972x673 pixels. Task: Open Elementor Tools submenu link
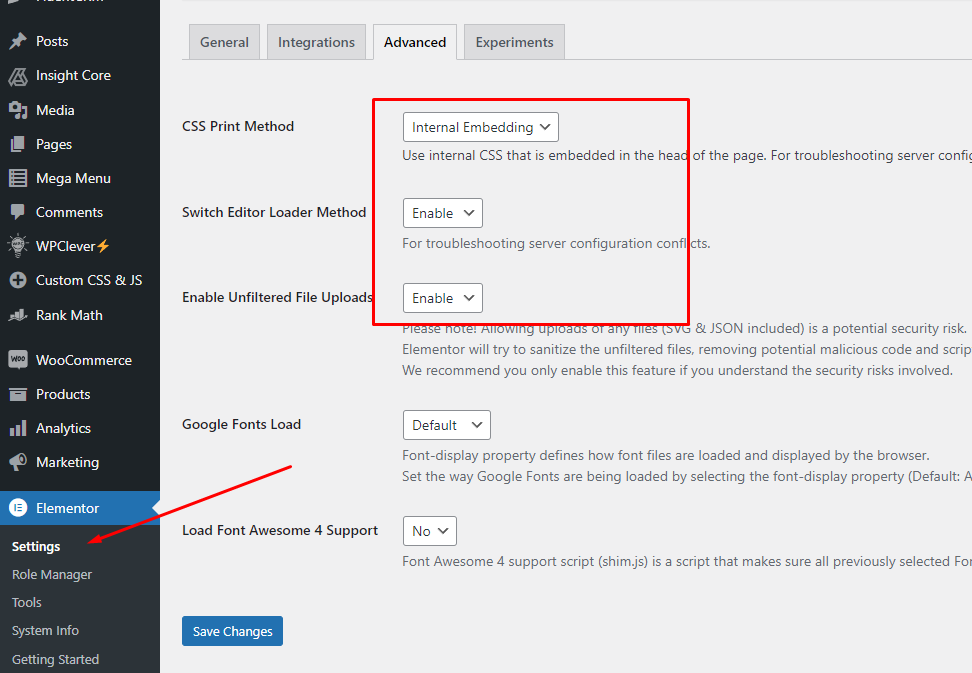coord(27,602)
